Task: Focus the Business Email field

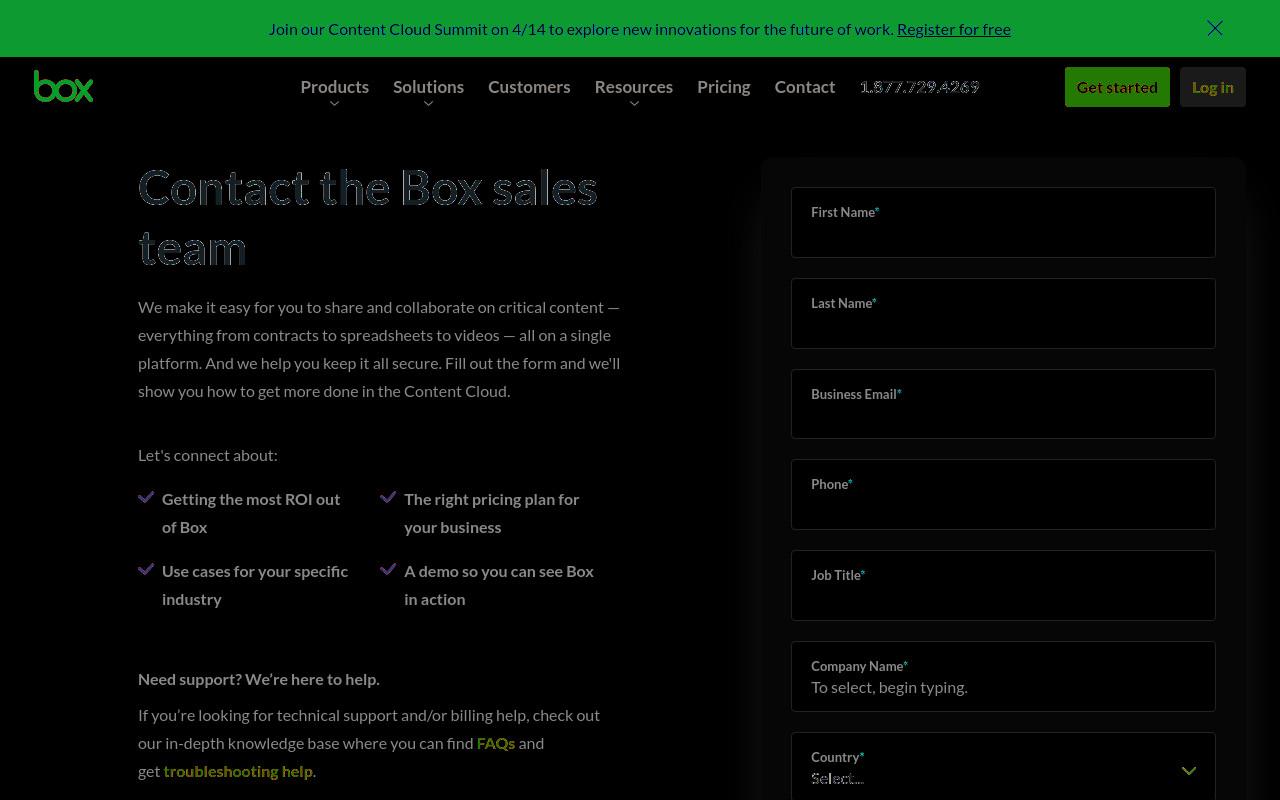Action: (x=1003, y=404)
